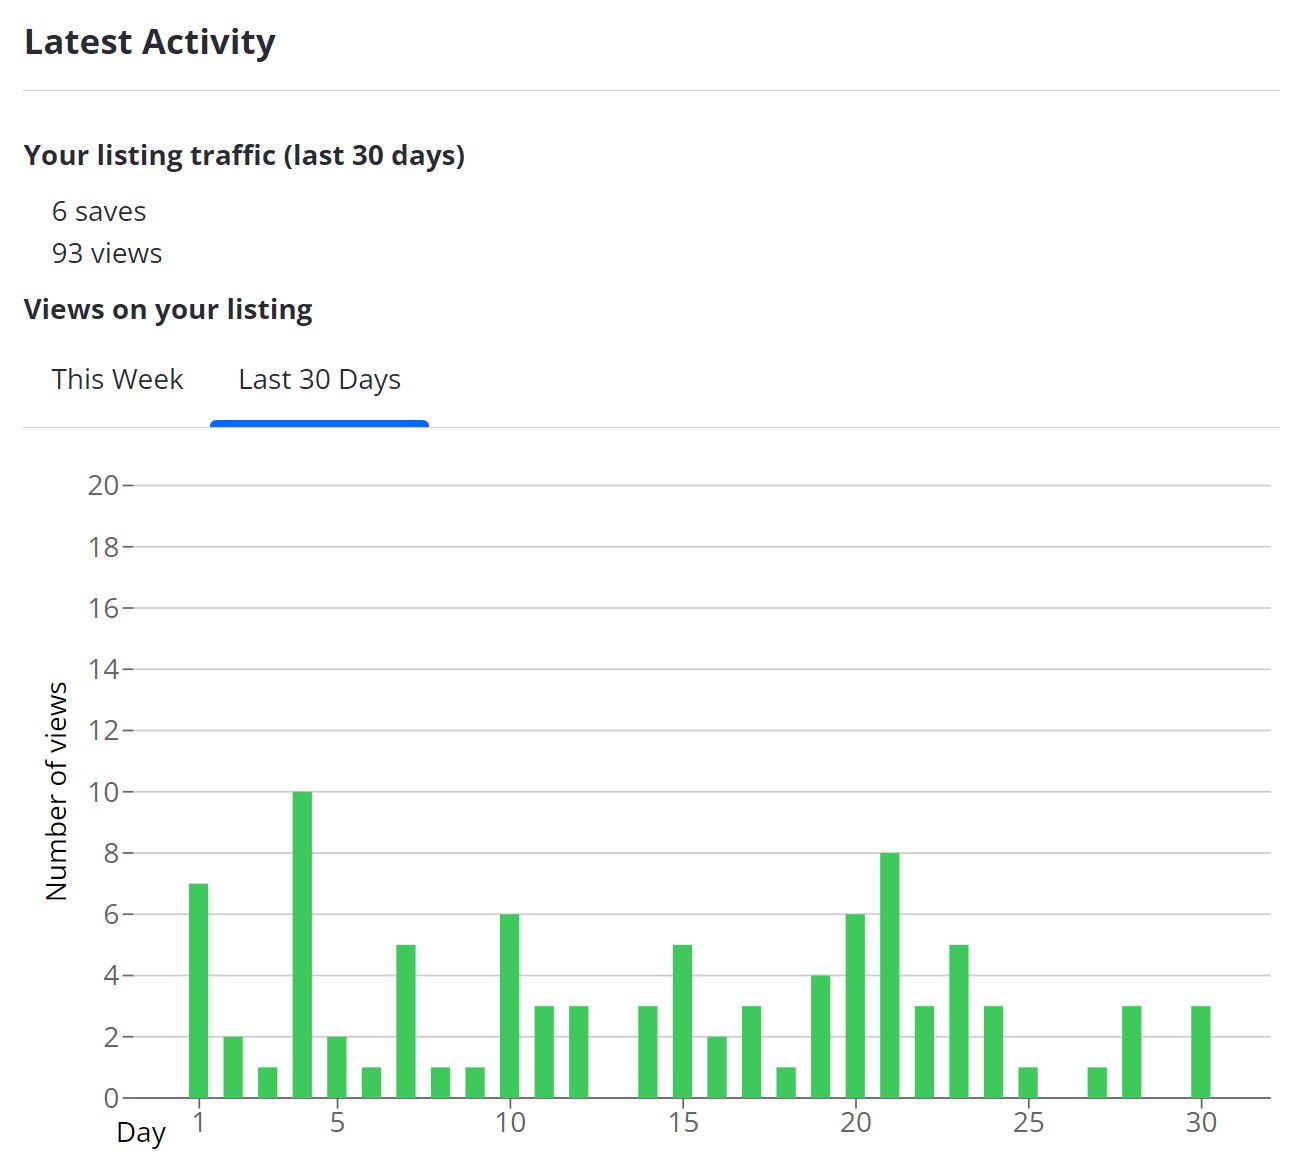Viewport: 1291px width, 1167px height.
Task: Click the day 28 bar with 3 views
Action: [1132, 1052]
